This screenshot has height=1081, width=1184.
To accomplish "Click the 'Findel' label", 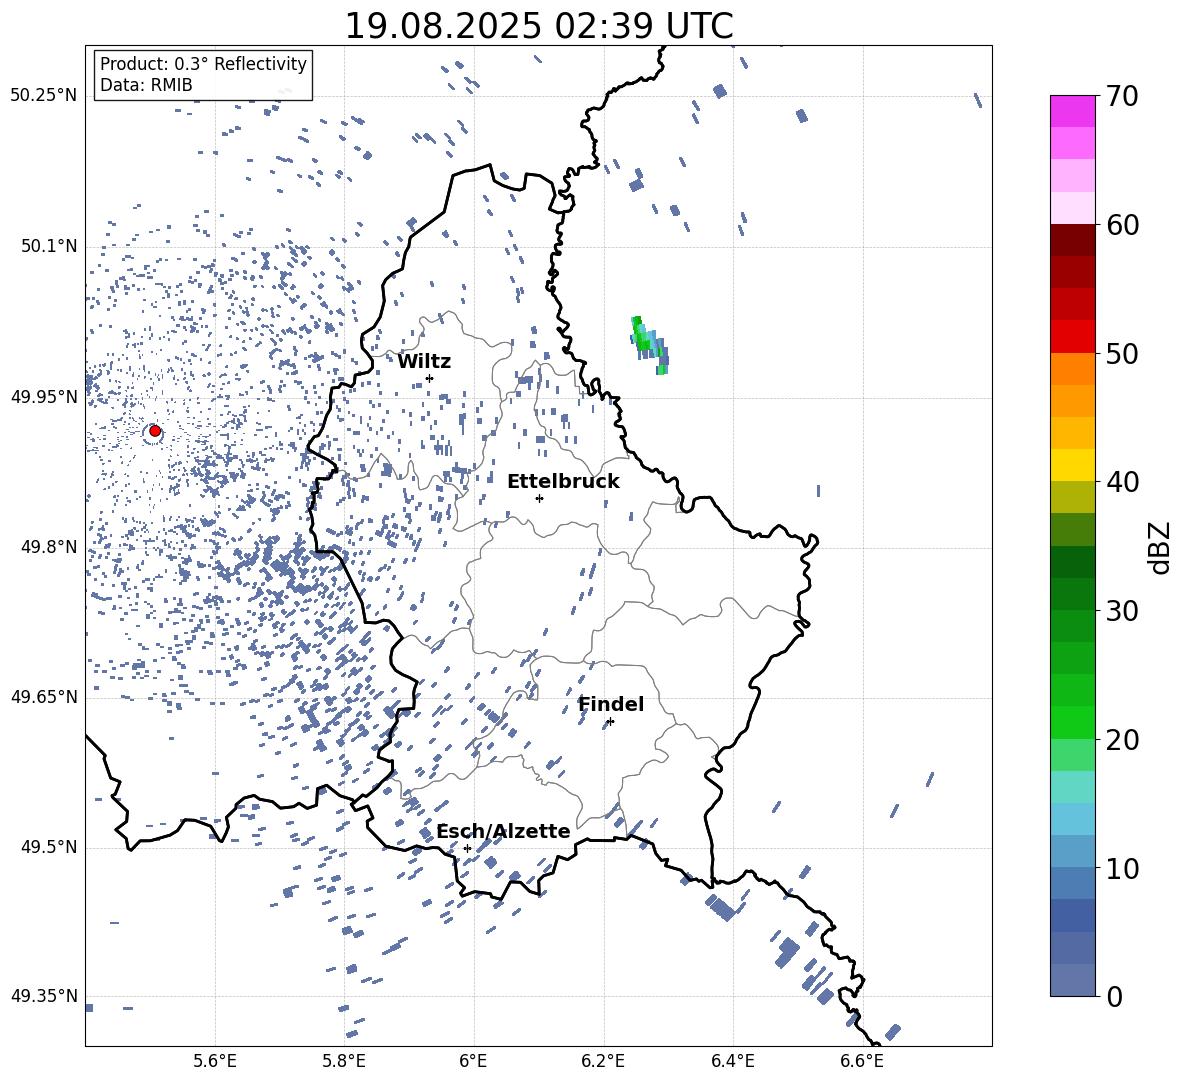I will (x=611, y=704).
